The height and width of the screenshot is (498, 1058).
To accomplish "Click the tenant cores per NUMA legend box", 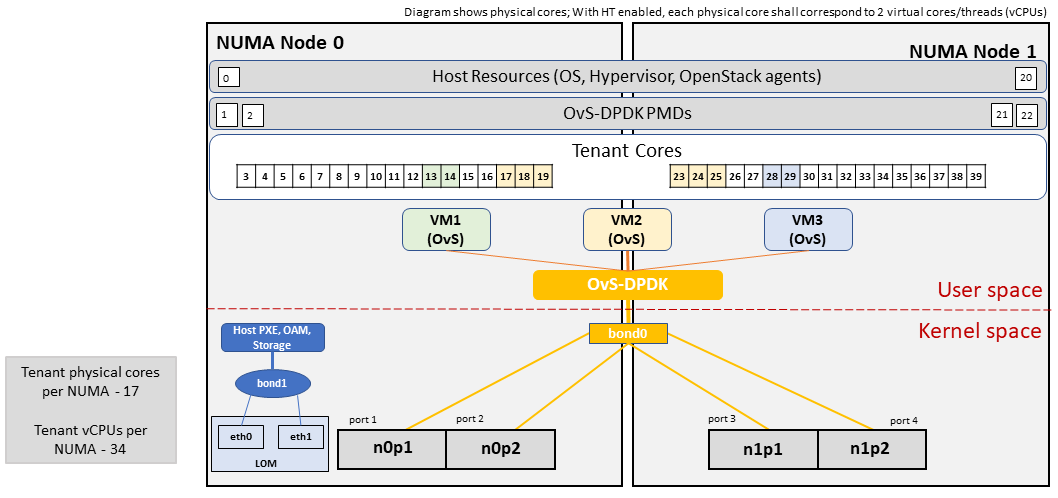I will tap(90, 410).
